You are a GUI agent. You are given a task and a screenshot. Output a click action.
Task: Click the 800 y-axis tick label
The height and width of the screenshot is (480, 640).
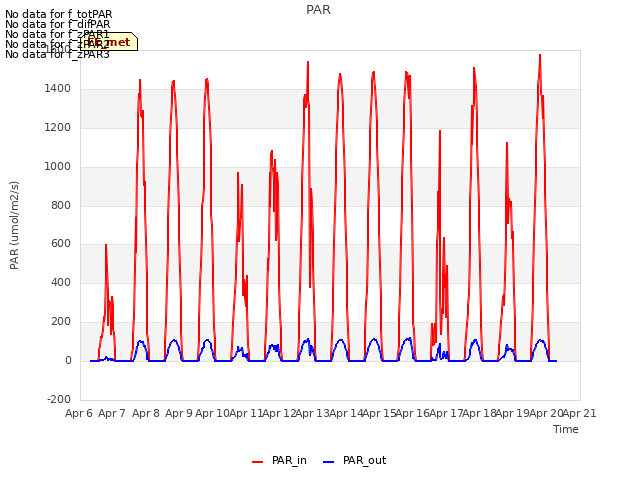(x=61, y=205)
